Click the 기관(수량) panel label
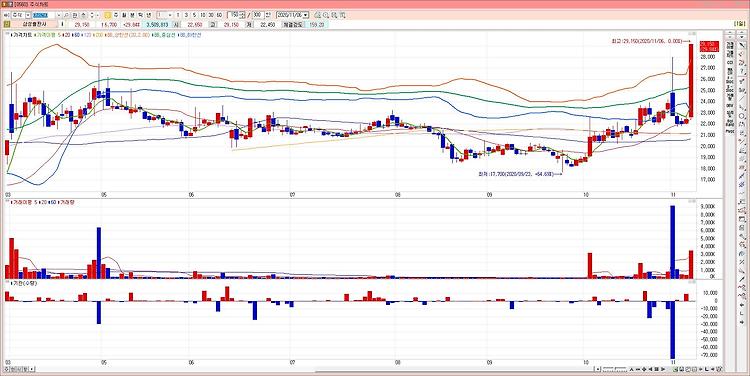Image resolution: width=750 pixels, height=376 pixels. pos(25,283)
